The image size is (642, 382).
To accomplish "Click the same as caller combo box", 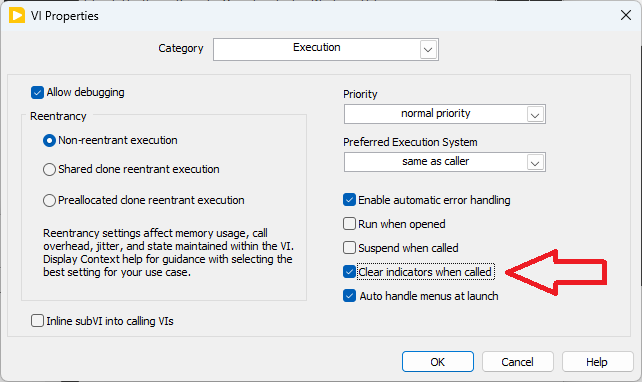I will point(445,162).
